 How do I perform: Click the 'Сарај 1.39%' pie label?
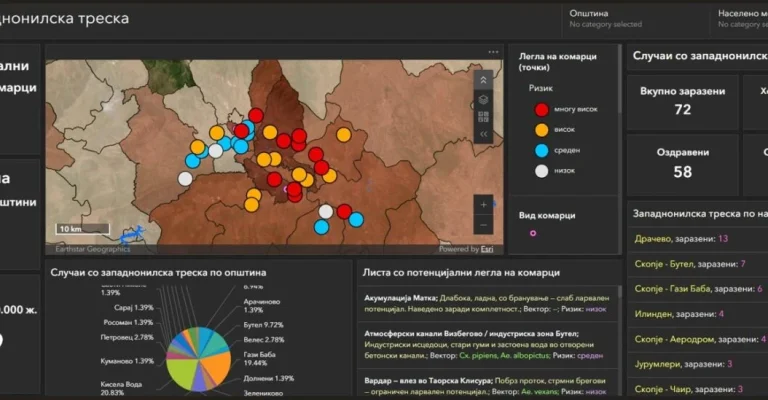point(133,308)
